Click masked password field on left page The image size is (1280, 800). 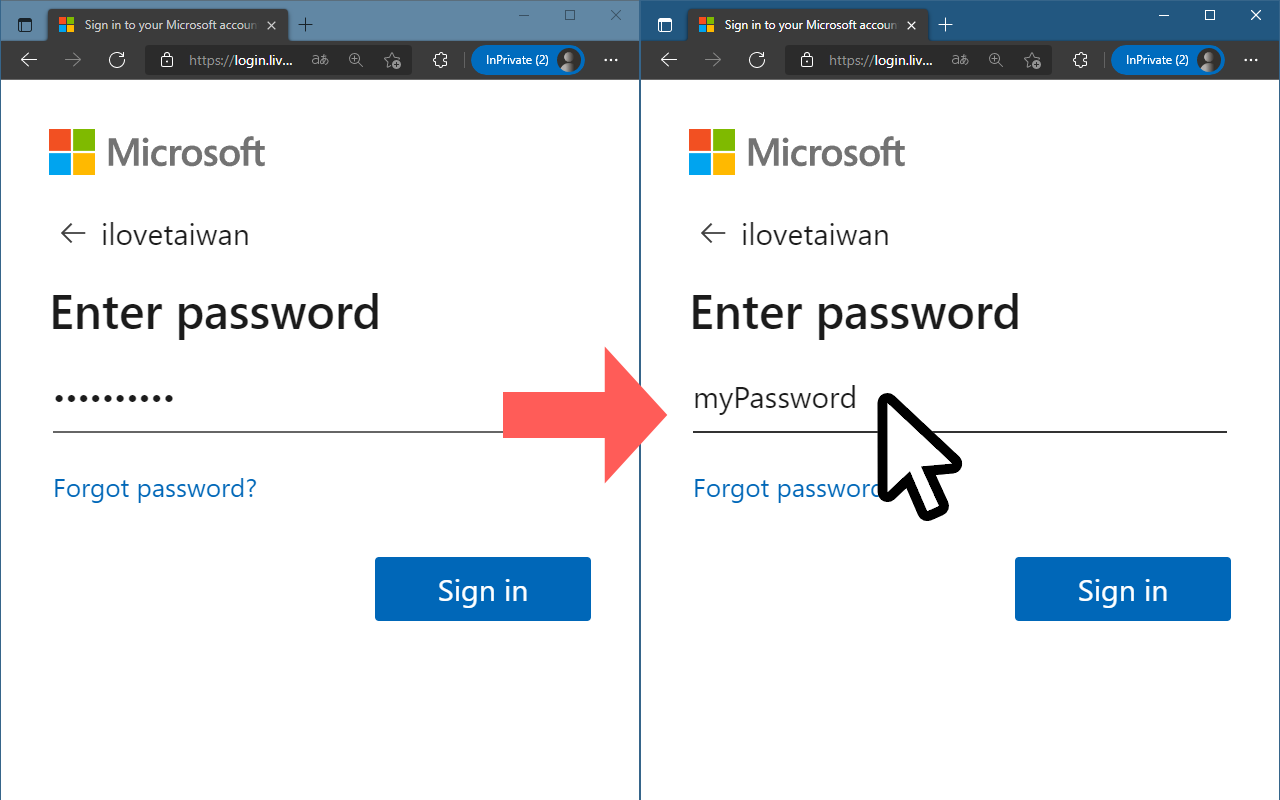(270, 399)
